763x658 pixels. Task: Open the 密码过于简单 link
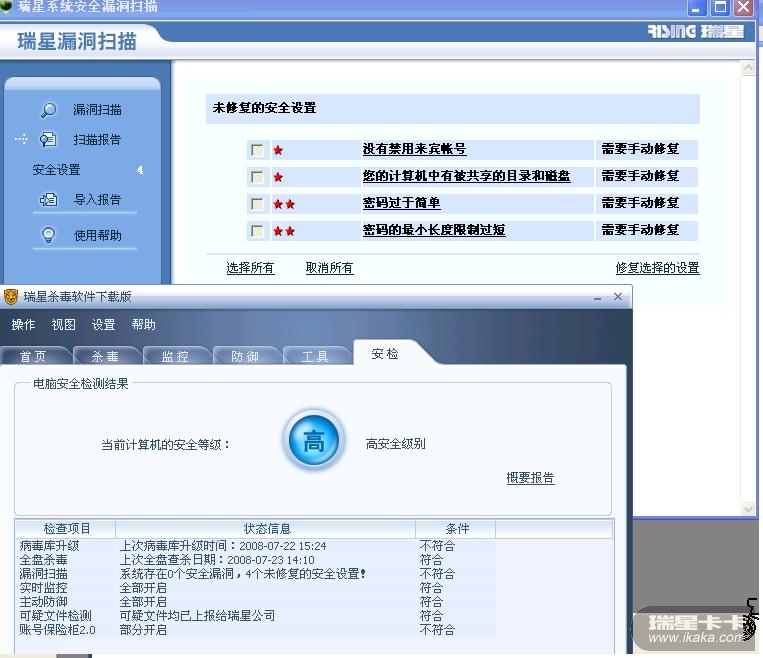coord(401,203)
